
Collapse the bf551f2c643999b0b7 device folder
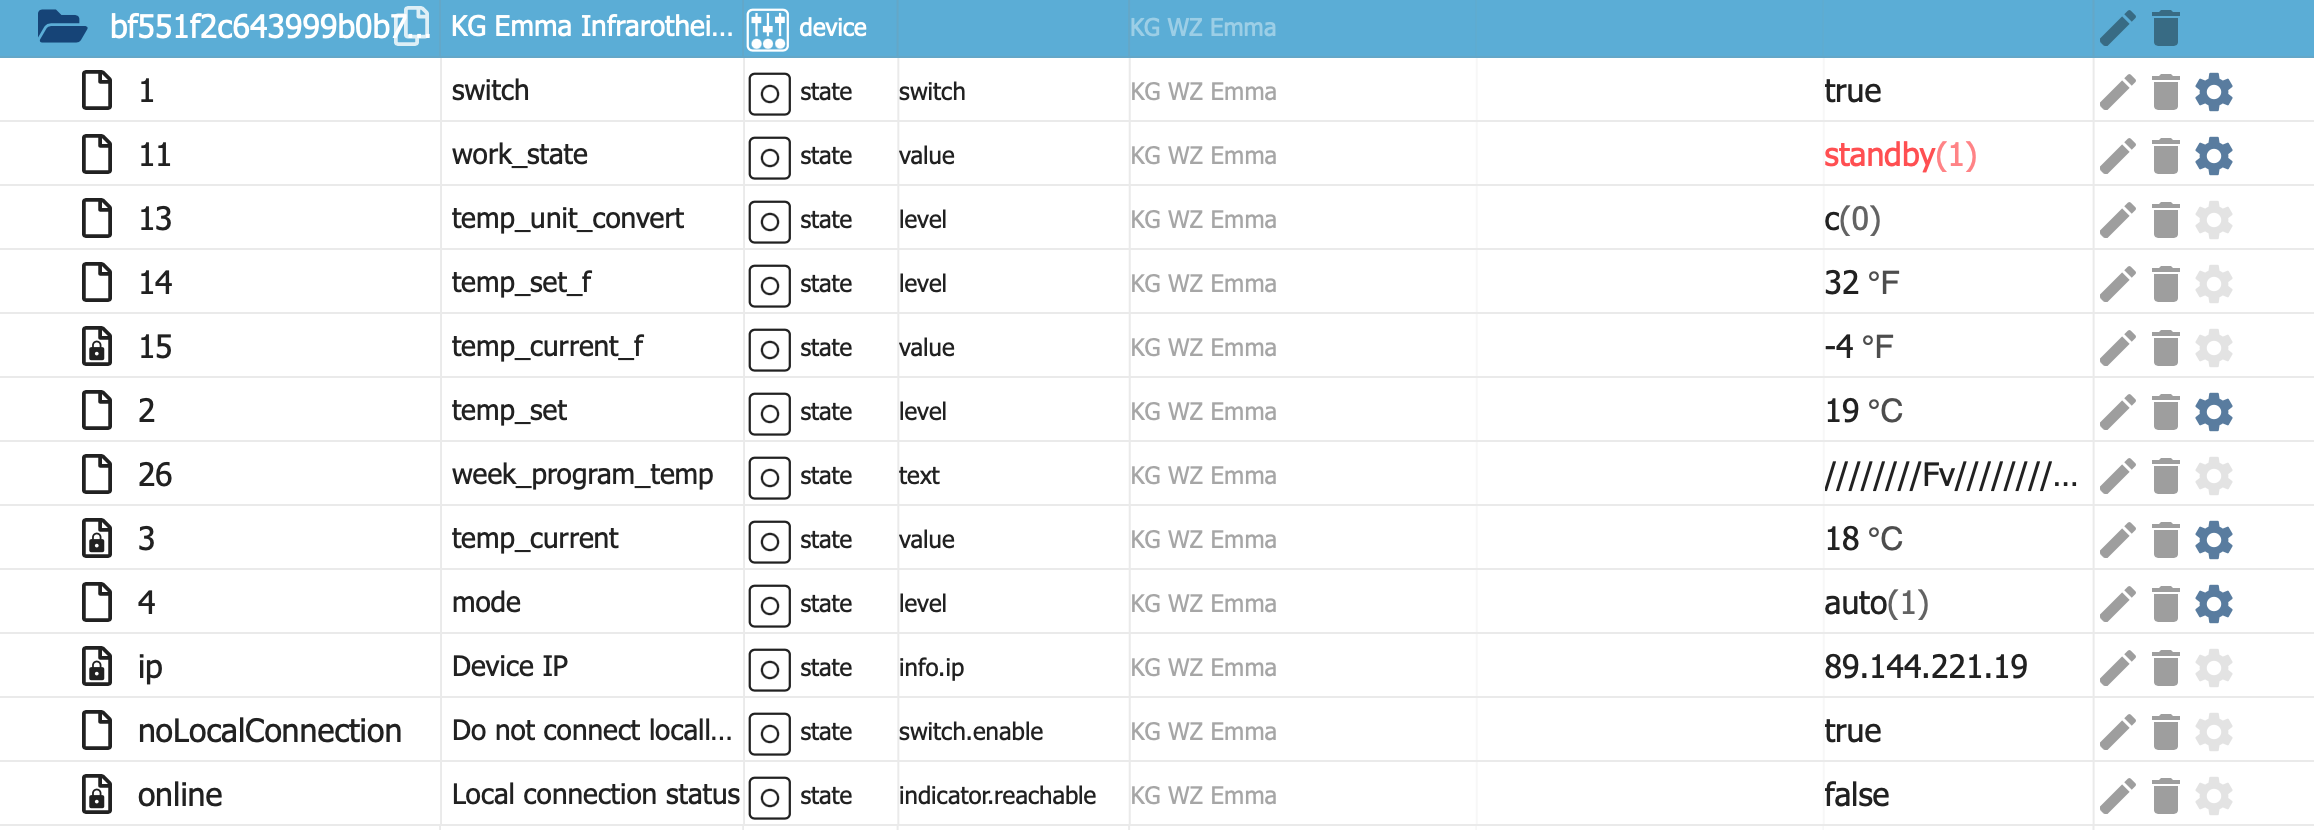61,27
